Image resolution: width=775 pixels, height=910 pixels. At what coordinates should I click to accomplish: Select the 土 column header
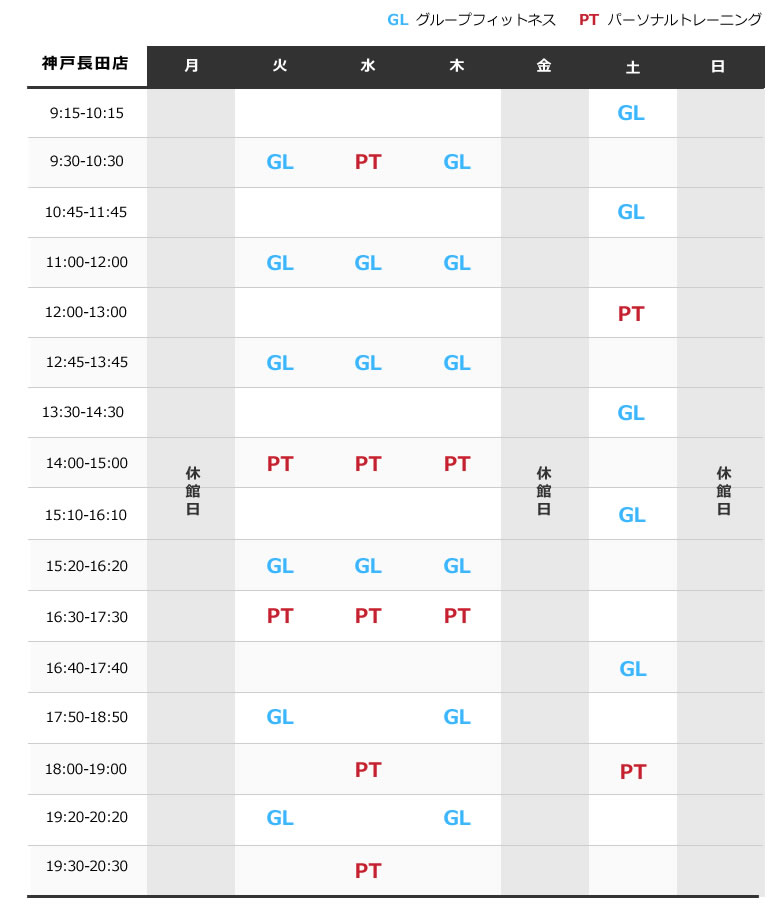click(x=632, y=67)
